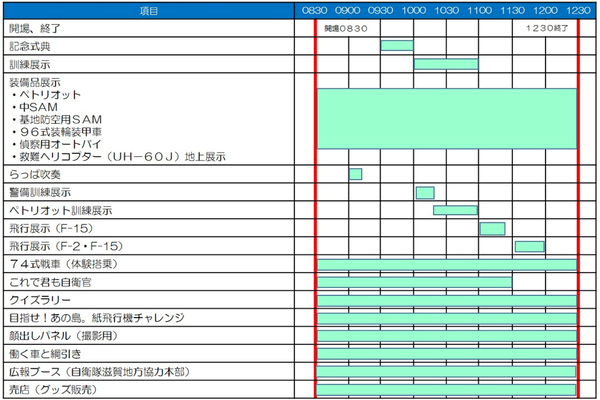The image size is (600, 400).
Task: Click the 広報ブース row label
Action: (99, 372)
